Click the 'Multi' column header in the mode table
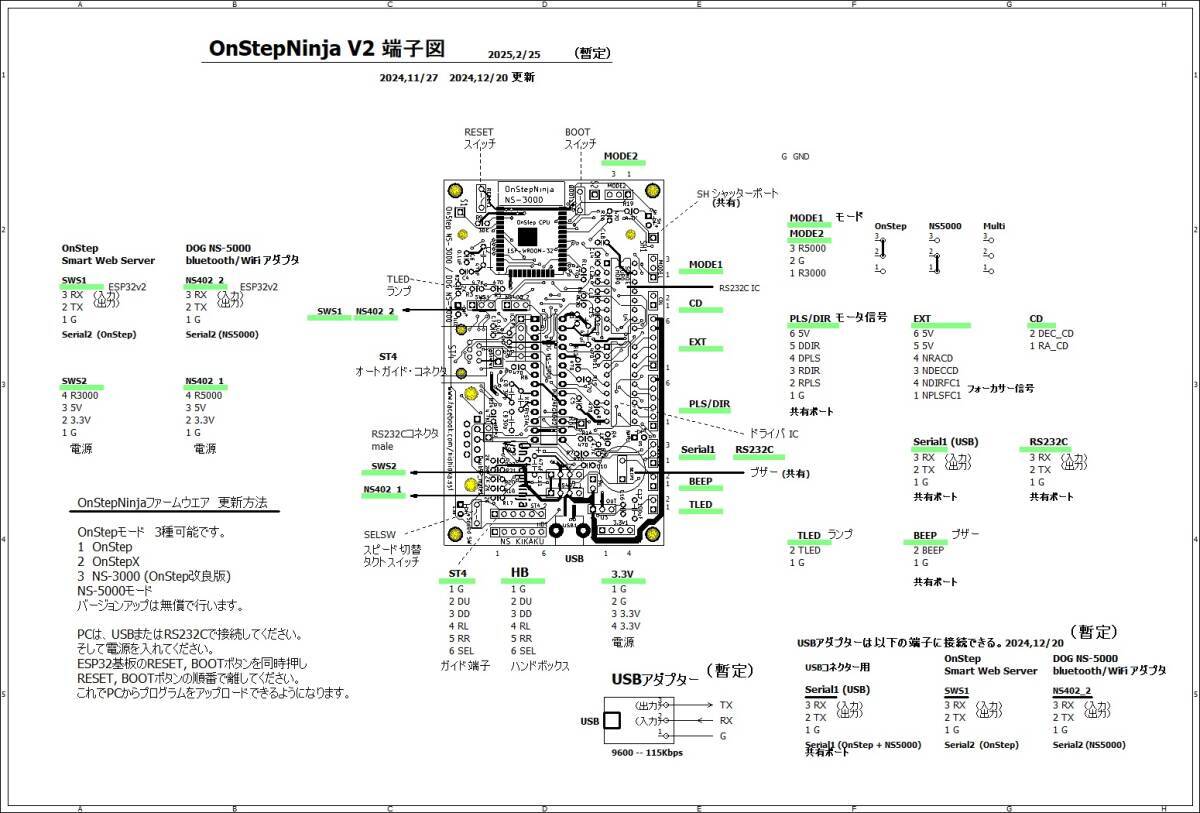This screenshot has width=1200, height=813. pos(994,226)
